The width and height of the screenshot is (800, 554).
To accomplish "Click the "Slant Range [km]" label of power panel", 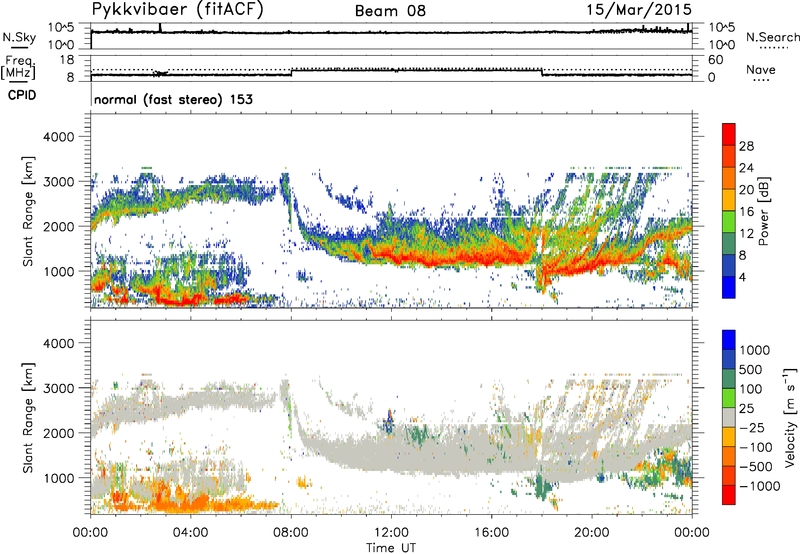I will [28, 211].
